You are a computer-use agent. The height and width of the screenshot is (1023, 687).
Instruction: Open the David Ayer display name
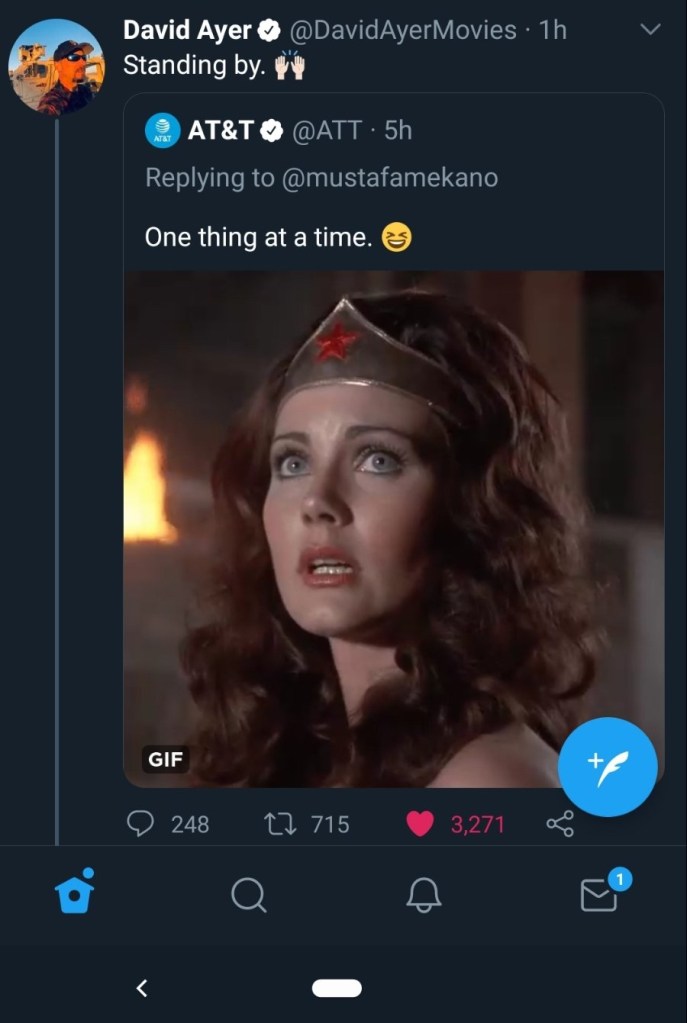click(x=188, y=31)
